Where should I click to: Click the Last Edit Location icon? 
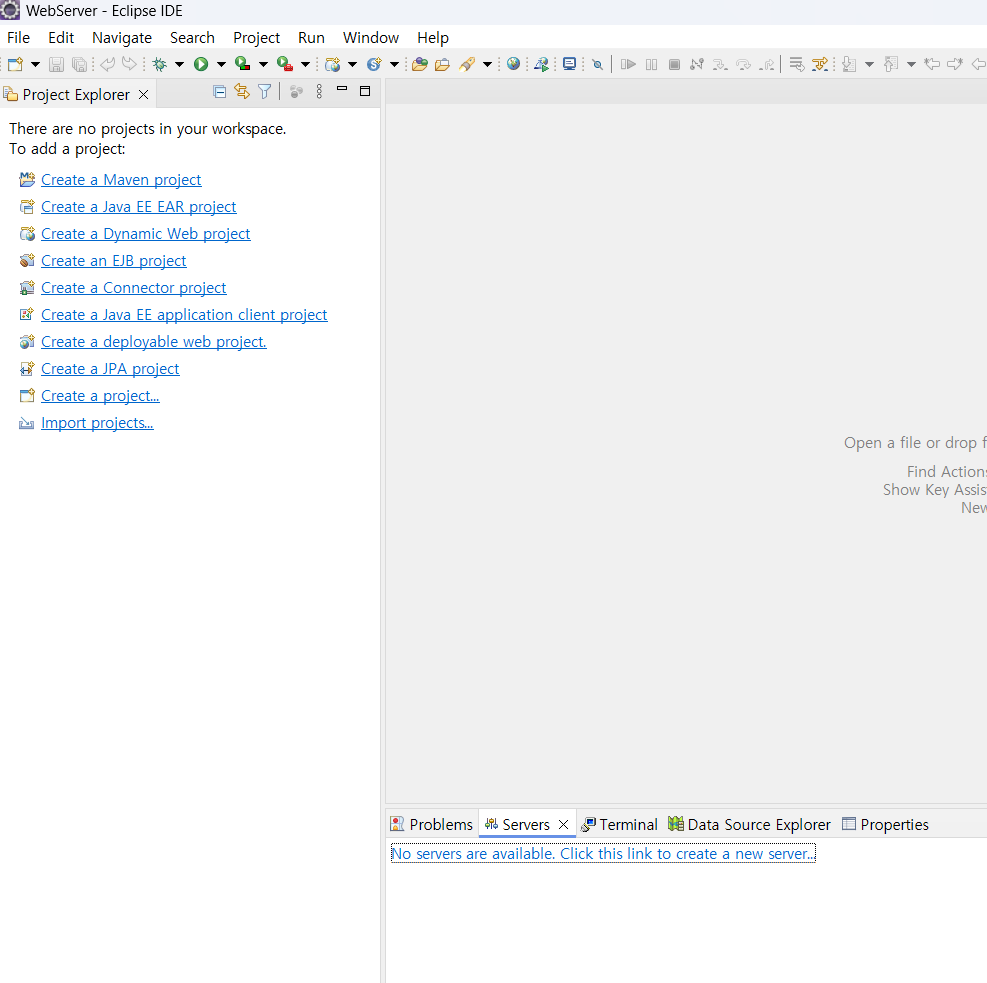(x=932, y=64)
